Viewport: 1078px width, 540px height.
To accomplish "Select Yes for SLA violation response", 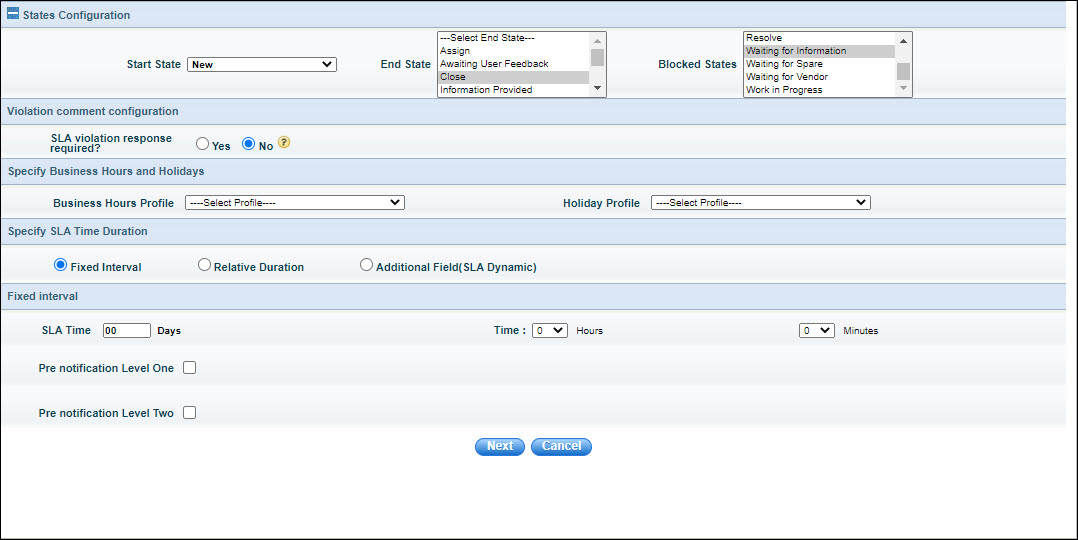I will click(x=203, y=144).
